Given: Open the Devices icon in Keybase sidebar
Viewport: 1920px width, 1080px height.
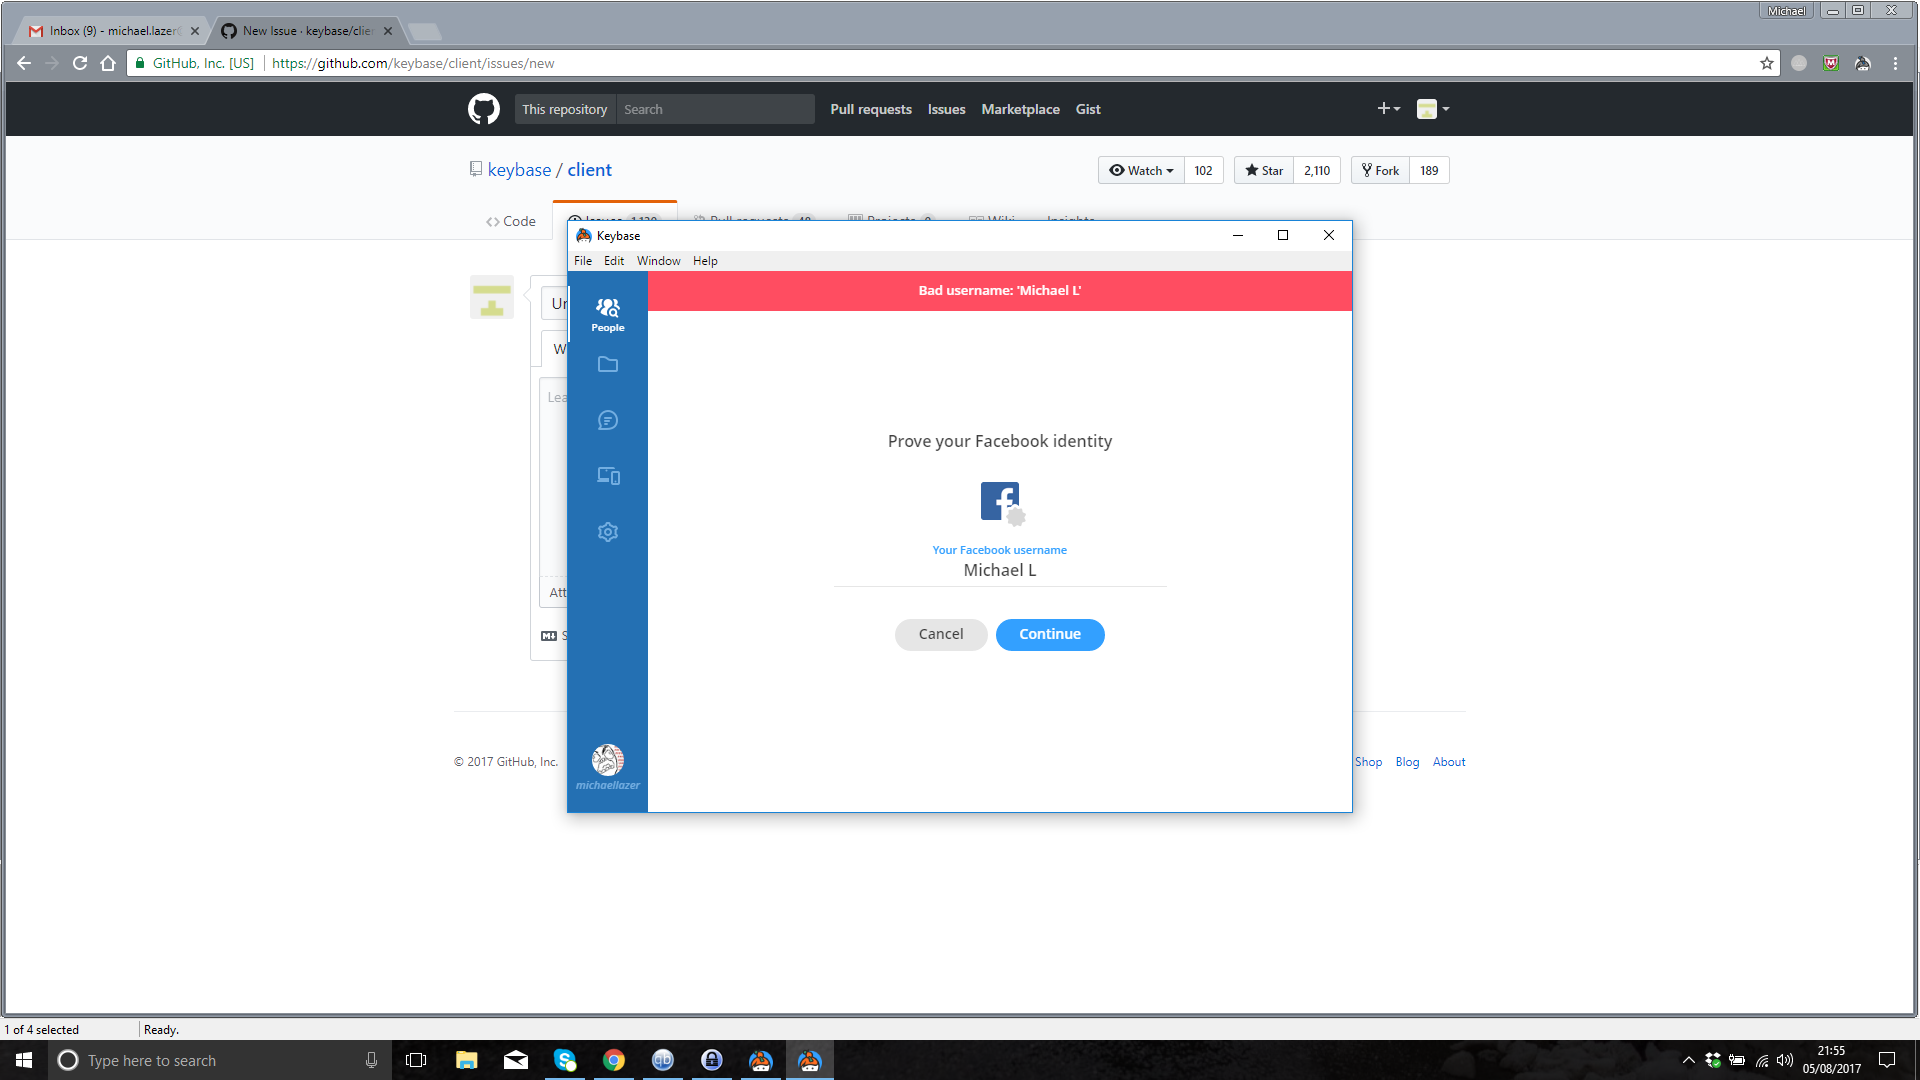Looking at the screenshot, I should 608,476.
